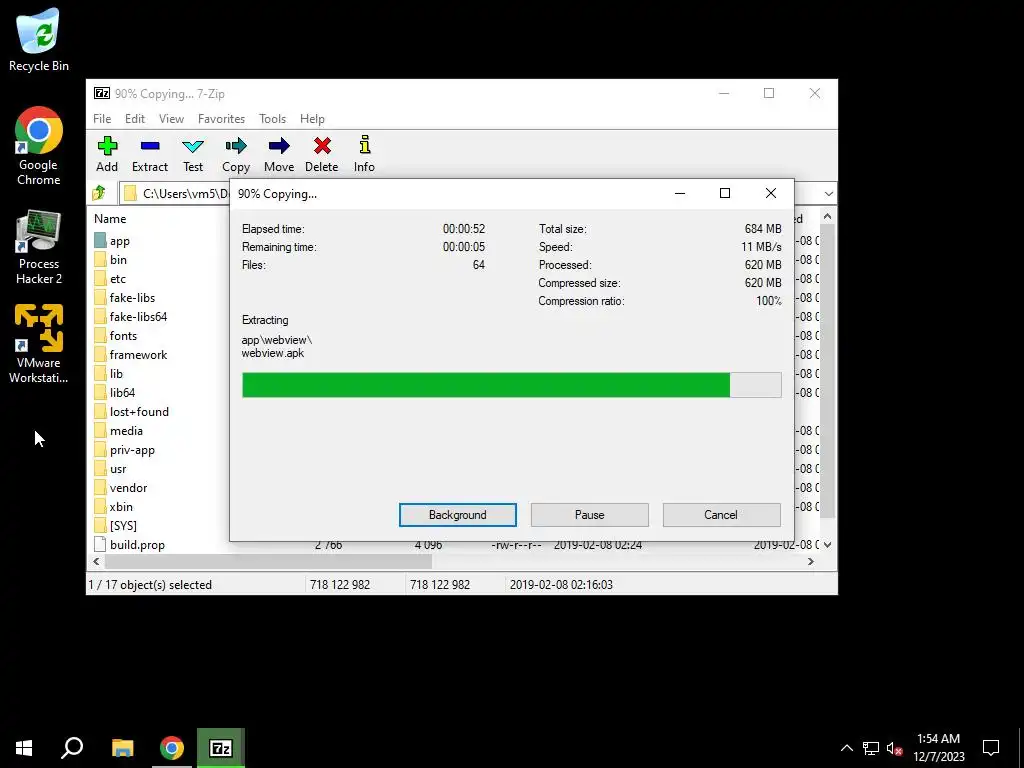This screenshot has height=768, width=1024.
Task: Pause the copying operation
Action: click(x=590, y=515)
